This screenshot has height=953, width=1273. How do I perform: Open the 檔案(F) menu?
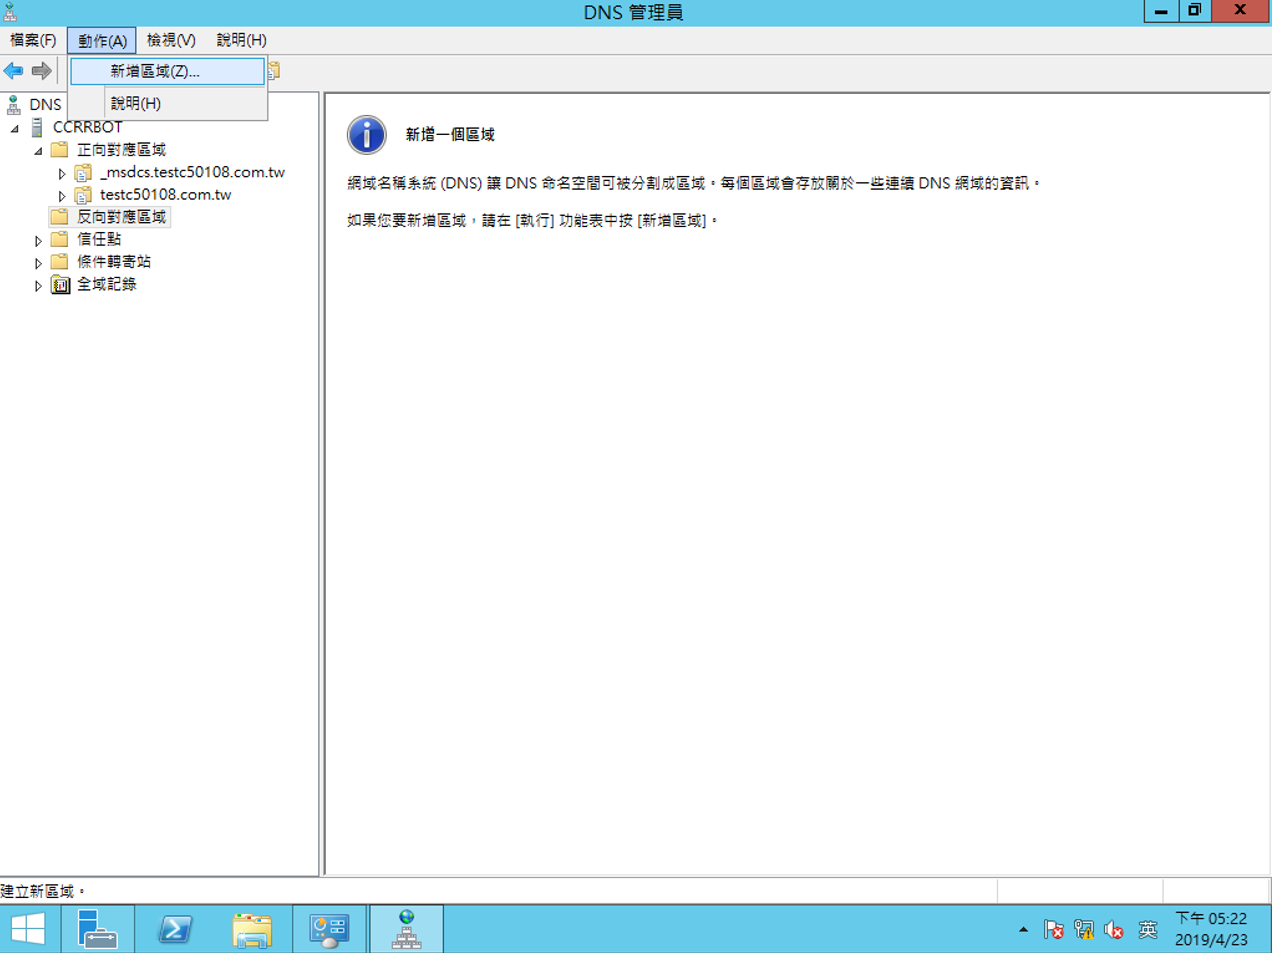33,40
